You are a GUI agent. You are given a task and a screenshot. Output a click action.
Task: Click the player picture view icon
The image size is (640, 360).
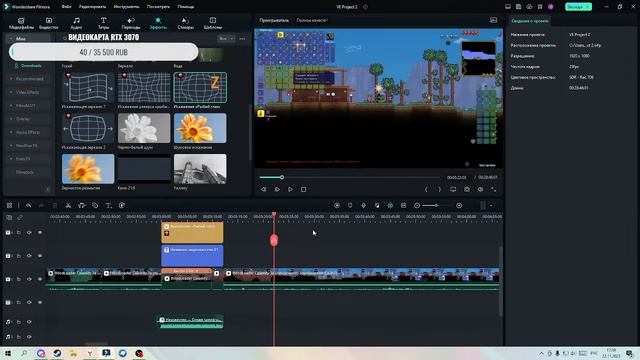point(493,20)
